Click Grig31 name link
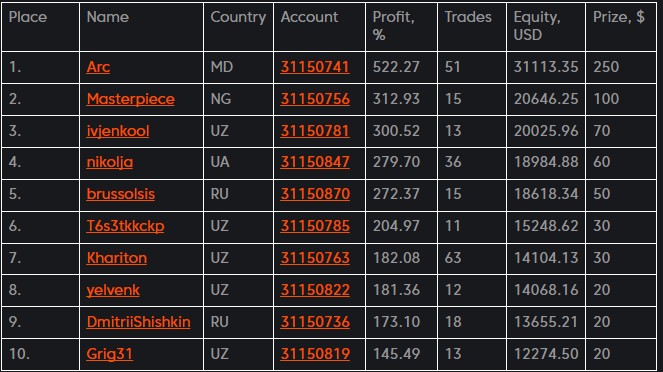This screenshot has width=663, height=372. [x=109, y=354]
